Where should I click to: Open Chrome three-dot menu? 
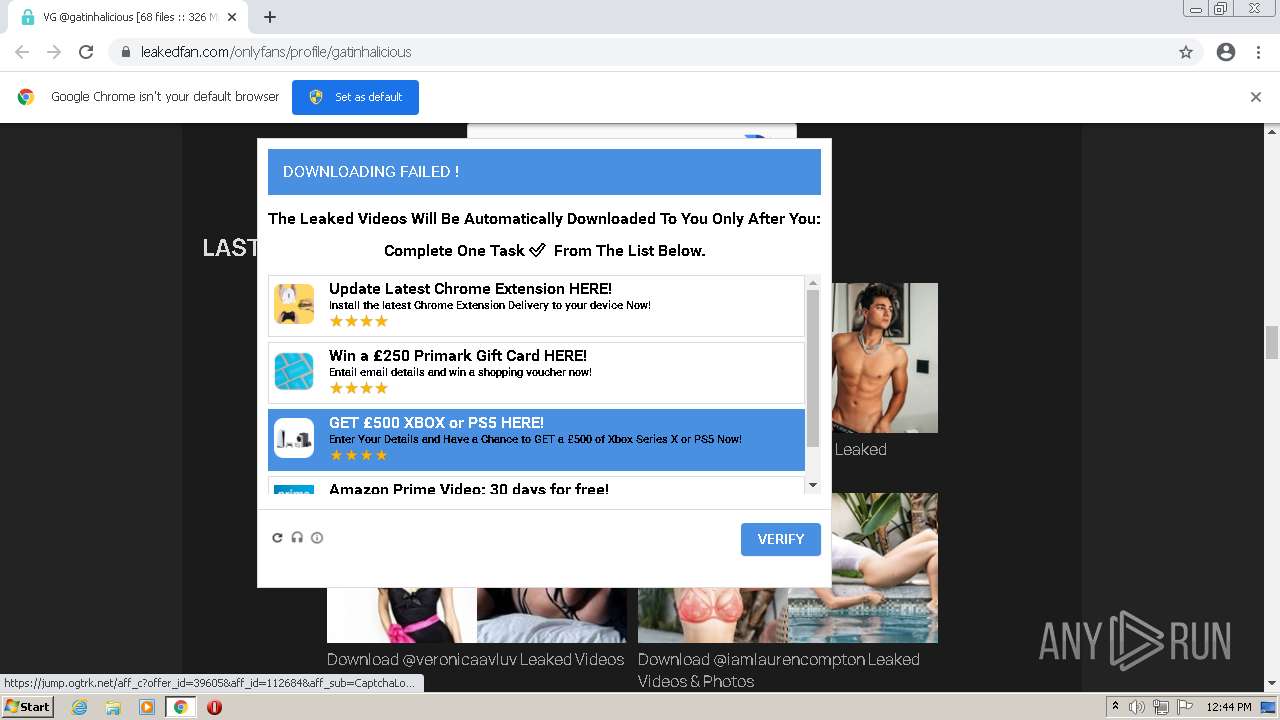[1259, 52]
